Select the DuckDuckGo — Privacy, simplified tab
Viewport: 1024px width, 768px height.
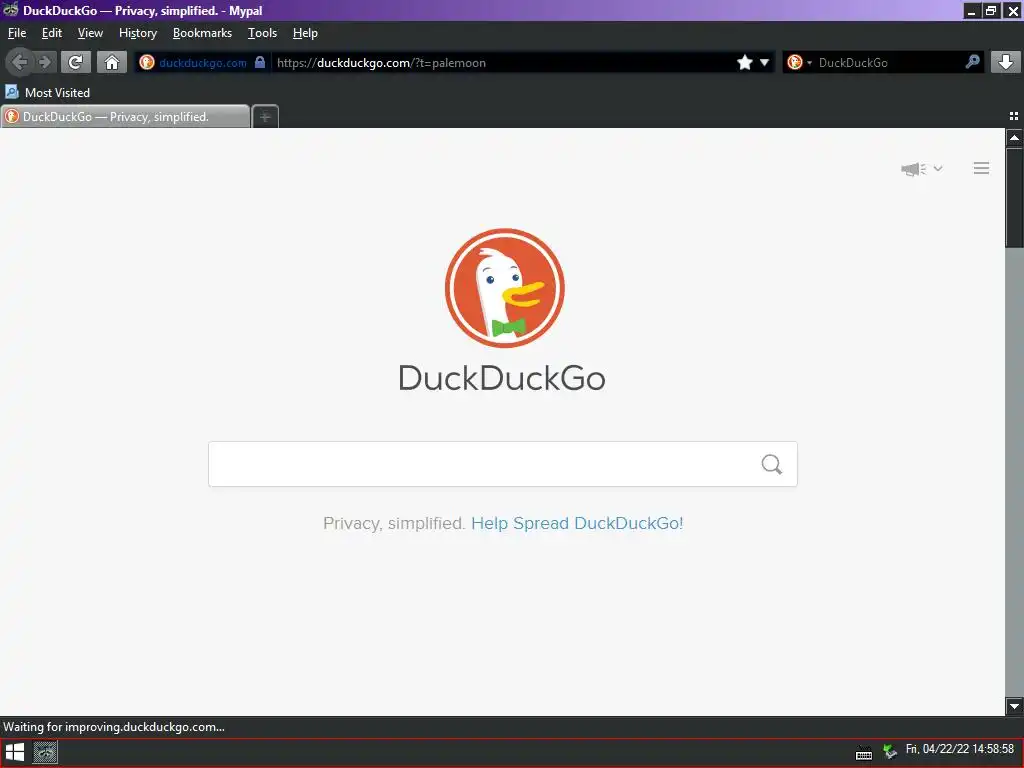[x=125, y=117]
